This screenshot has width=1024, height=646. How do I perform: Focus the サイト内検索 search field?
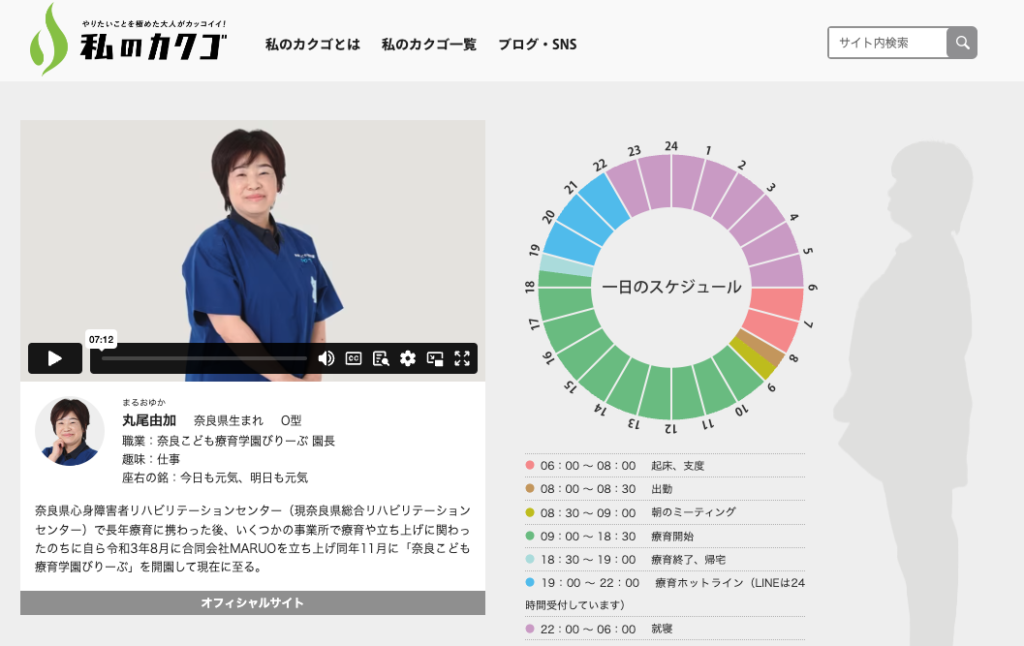click(x=886, y=43)
